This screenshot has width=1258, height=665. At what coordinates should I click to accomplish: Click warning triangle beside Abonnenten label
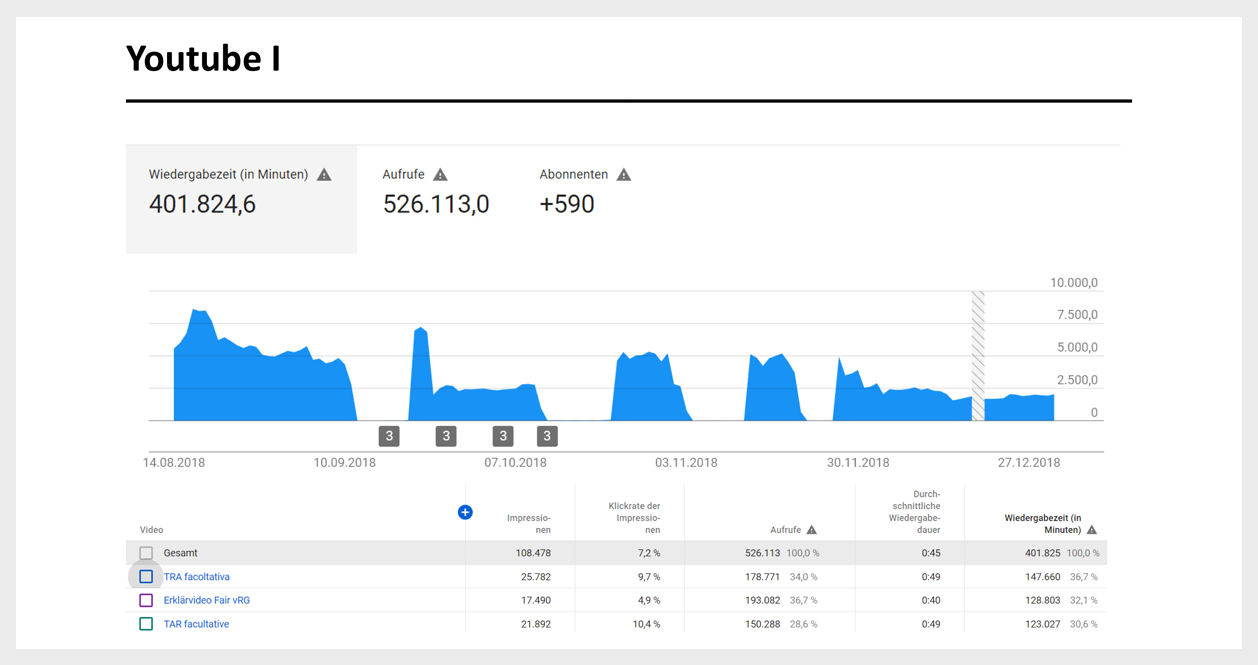[624, 175]
